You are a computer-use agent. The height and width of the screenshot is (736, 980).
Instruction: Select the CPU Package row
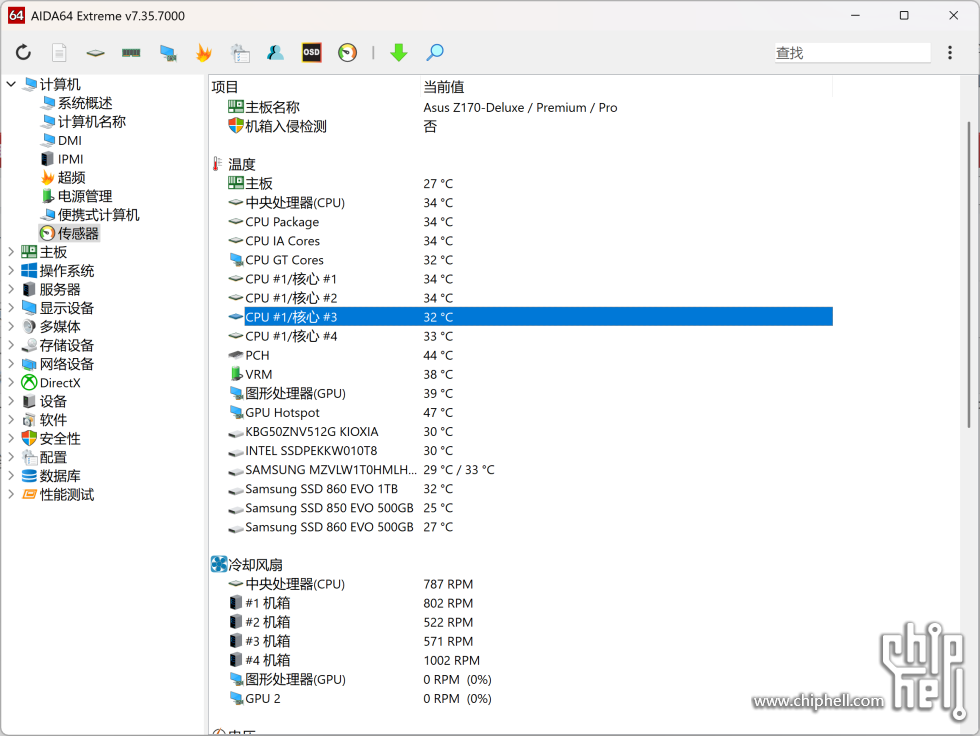(x=530, y=222)
